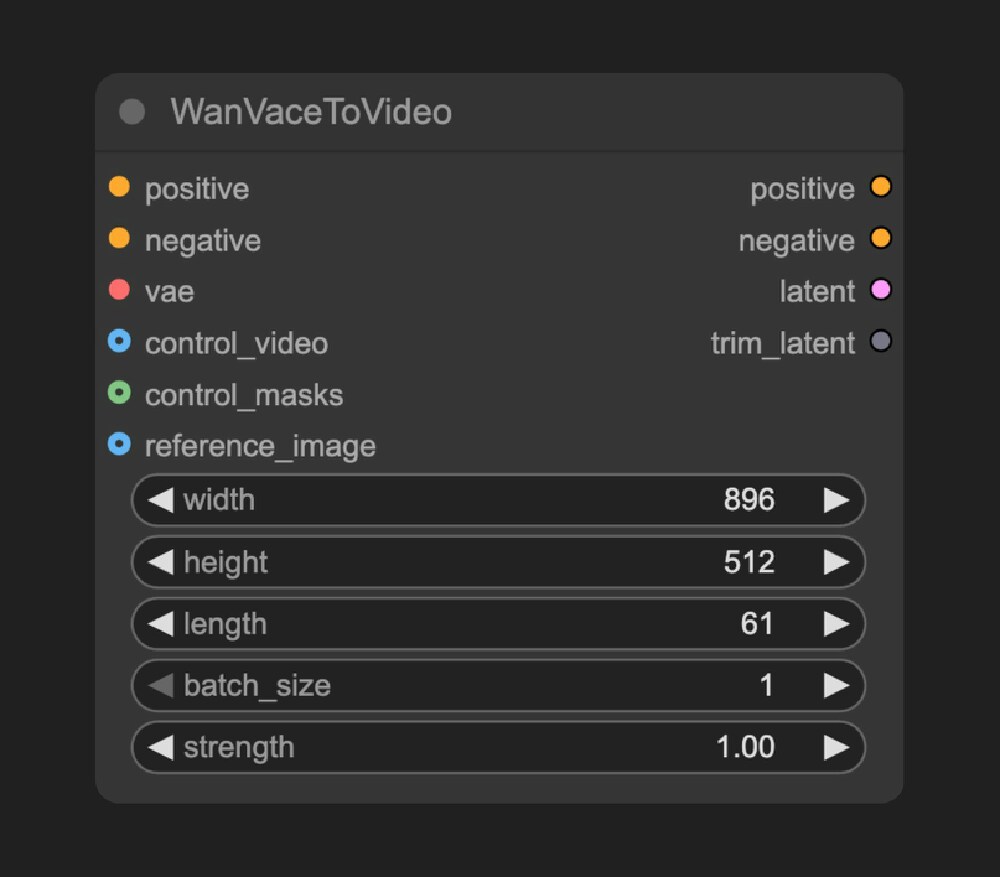Decrease strength with the left arrow
Viewport: 1000px width, 877px height.
tap(160, 748)
